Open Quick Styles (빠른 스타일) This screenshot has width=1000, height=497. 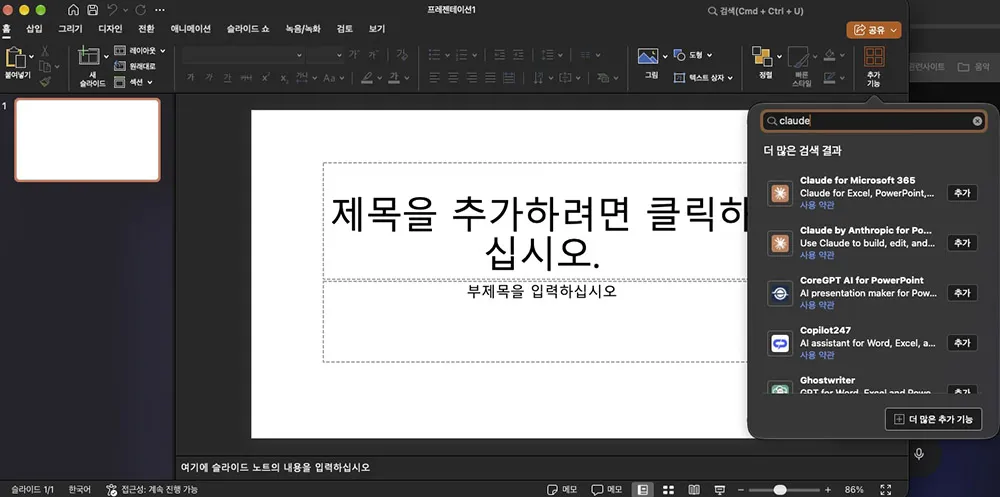tap(798, 57)
